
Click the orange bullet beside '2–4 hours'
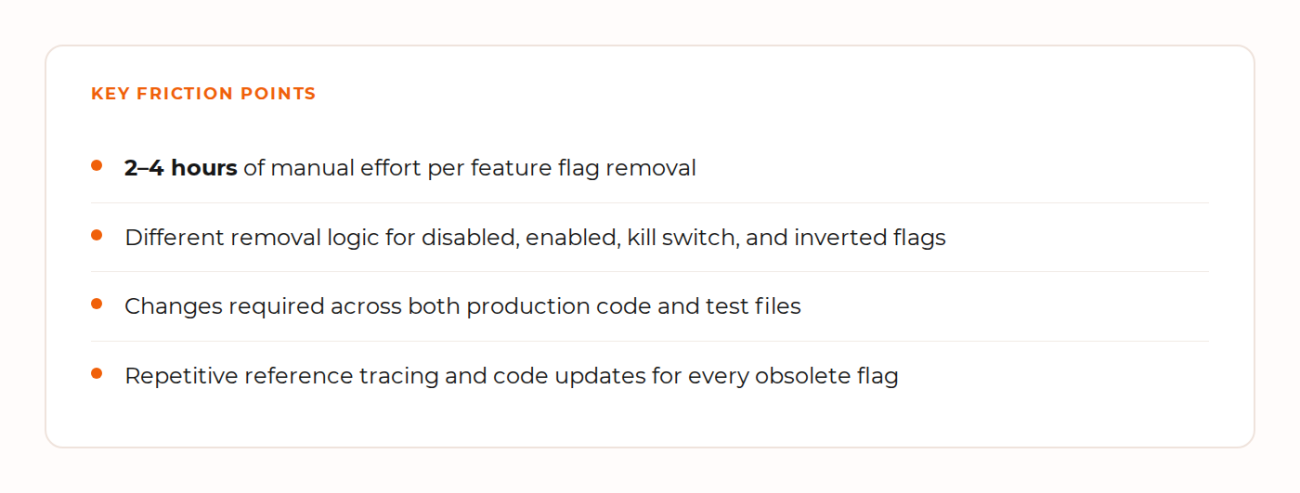click(x=97, y=165)
